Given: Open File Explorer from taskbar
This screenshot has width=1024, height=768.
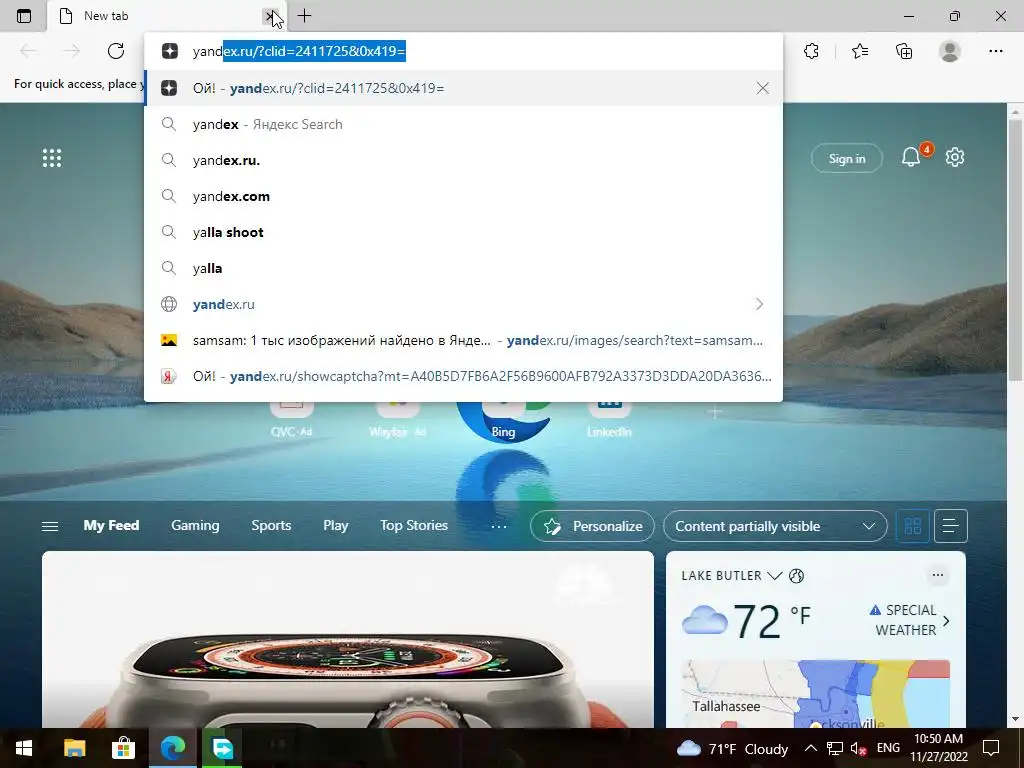Looking at the screenshot, I should point(74,748).
